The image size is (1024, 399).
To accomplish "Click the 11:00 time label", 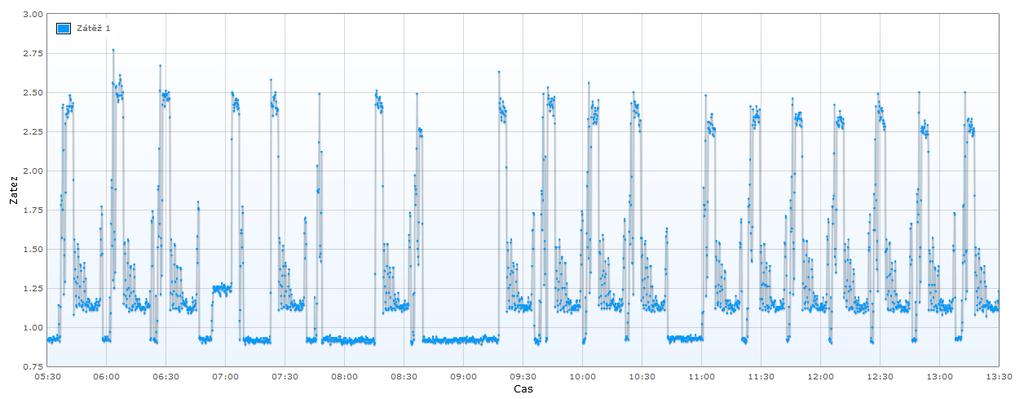I will [x=701, y=377].
